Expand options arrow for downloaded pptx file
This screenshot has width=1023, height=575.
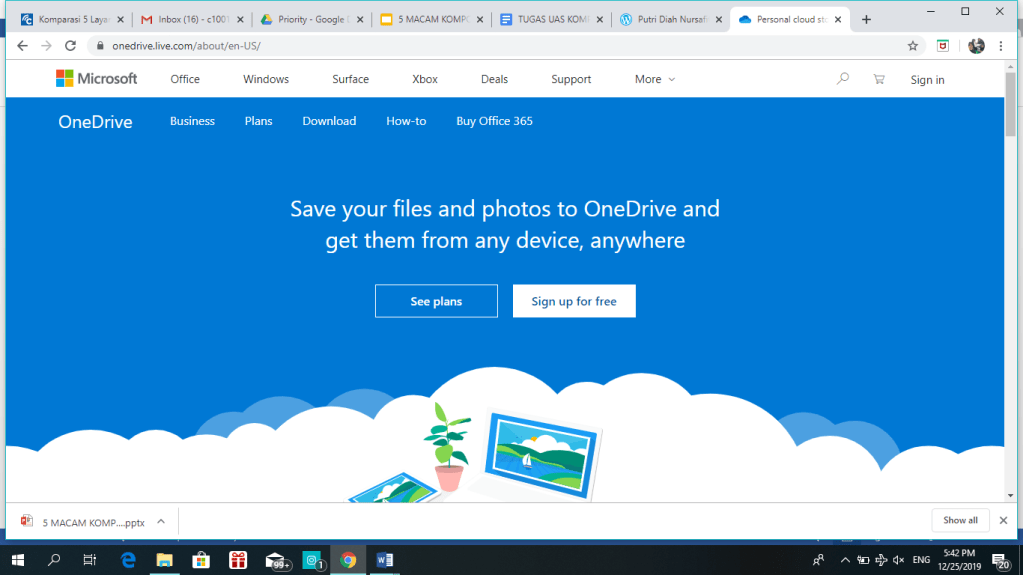coord(161,521)
